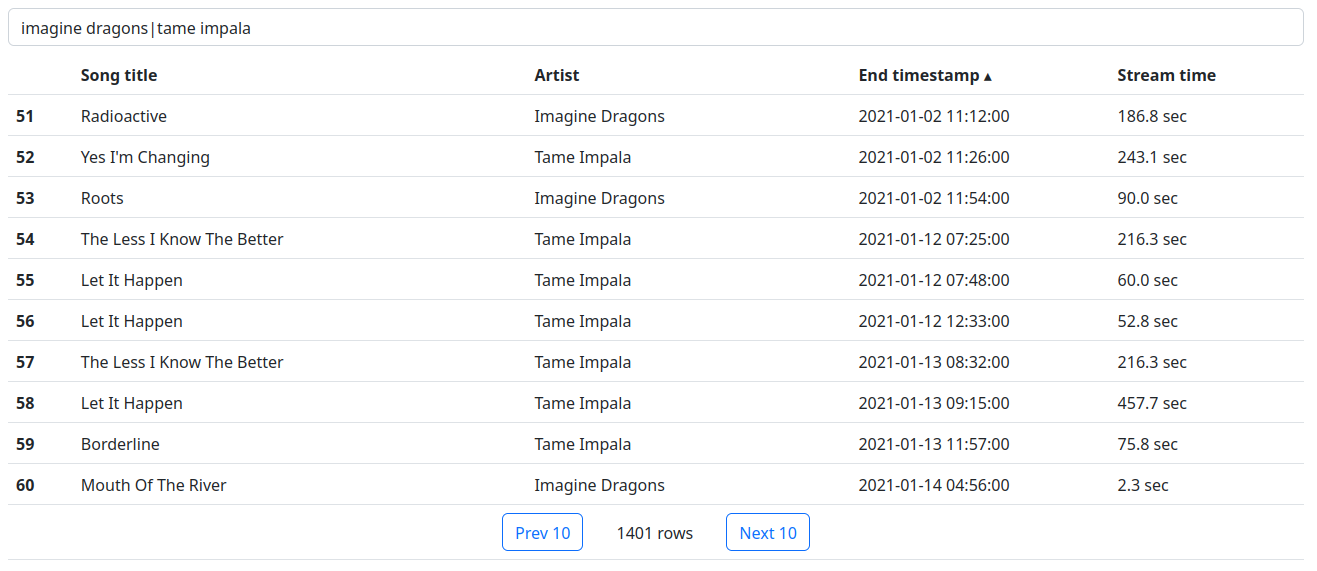This screenshot has width=1317, height=571.
Task: Click timestamp 2021-01-02 11:54:00
Action: tap(934, 198)
